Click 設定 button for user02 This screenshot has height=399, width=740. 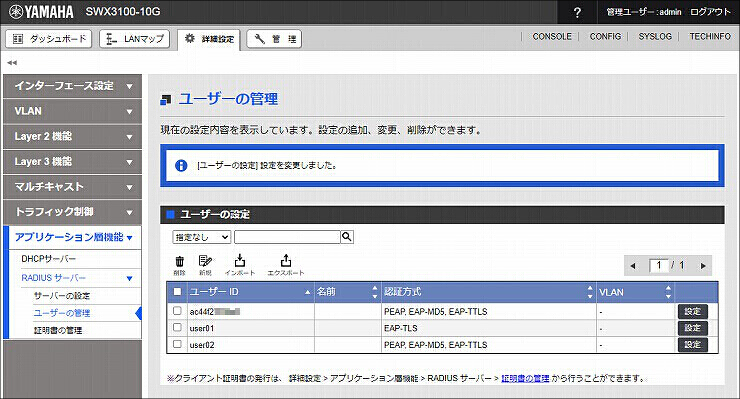692,345
